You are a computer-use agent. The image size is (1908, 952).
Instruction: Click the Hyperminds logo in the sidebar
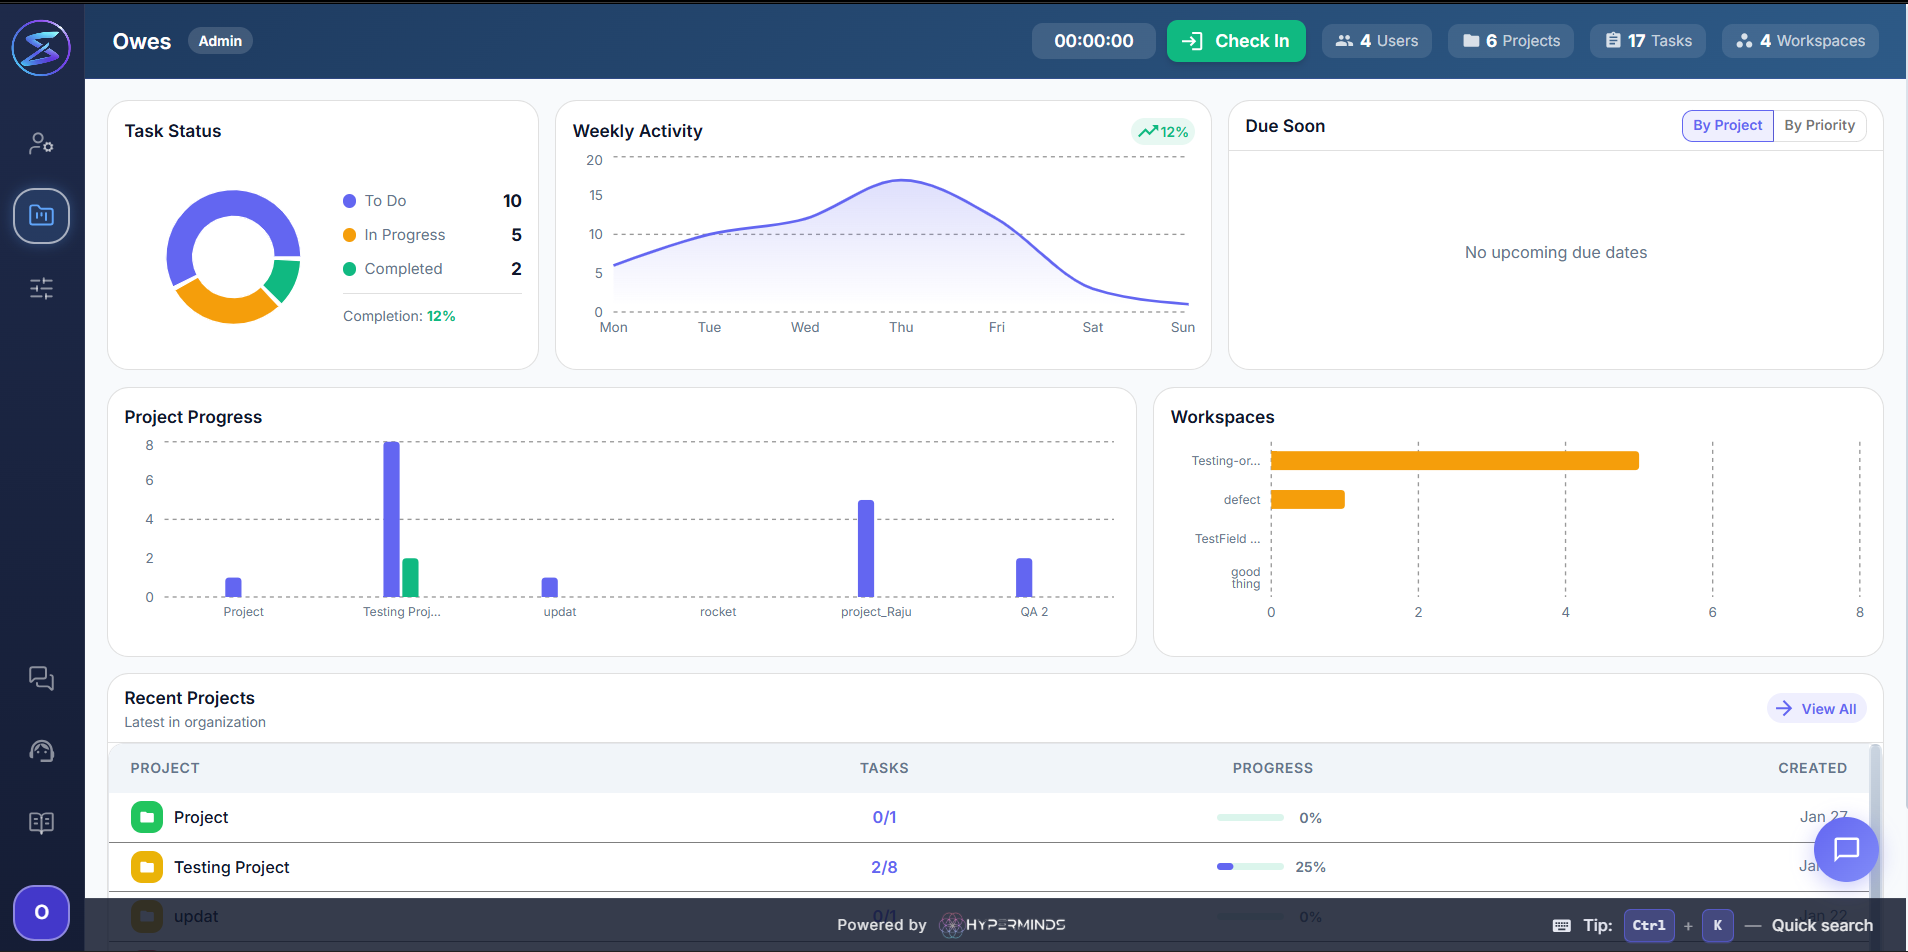pyautogui.click(x=41, y=47)
